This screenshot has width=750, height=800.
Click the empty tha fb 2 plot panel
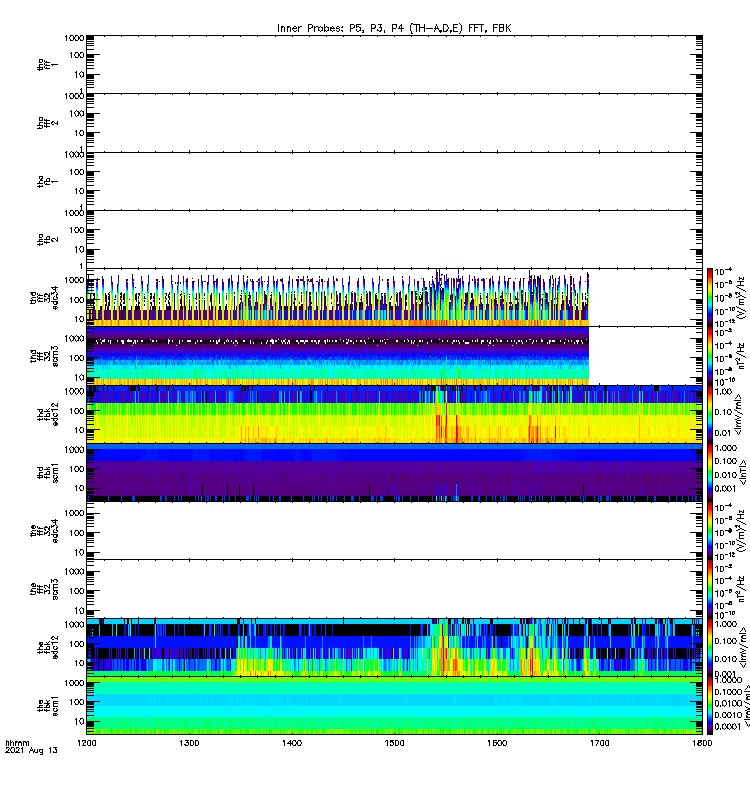[394, 239]
